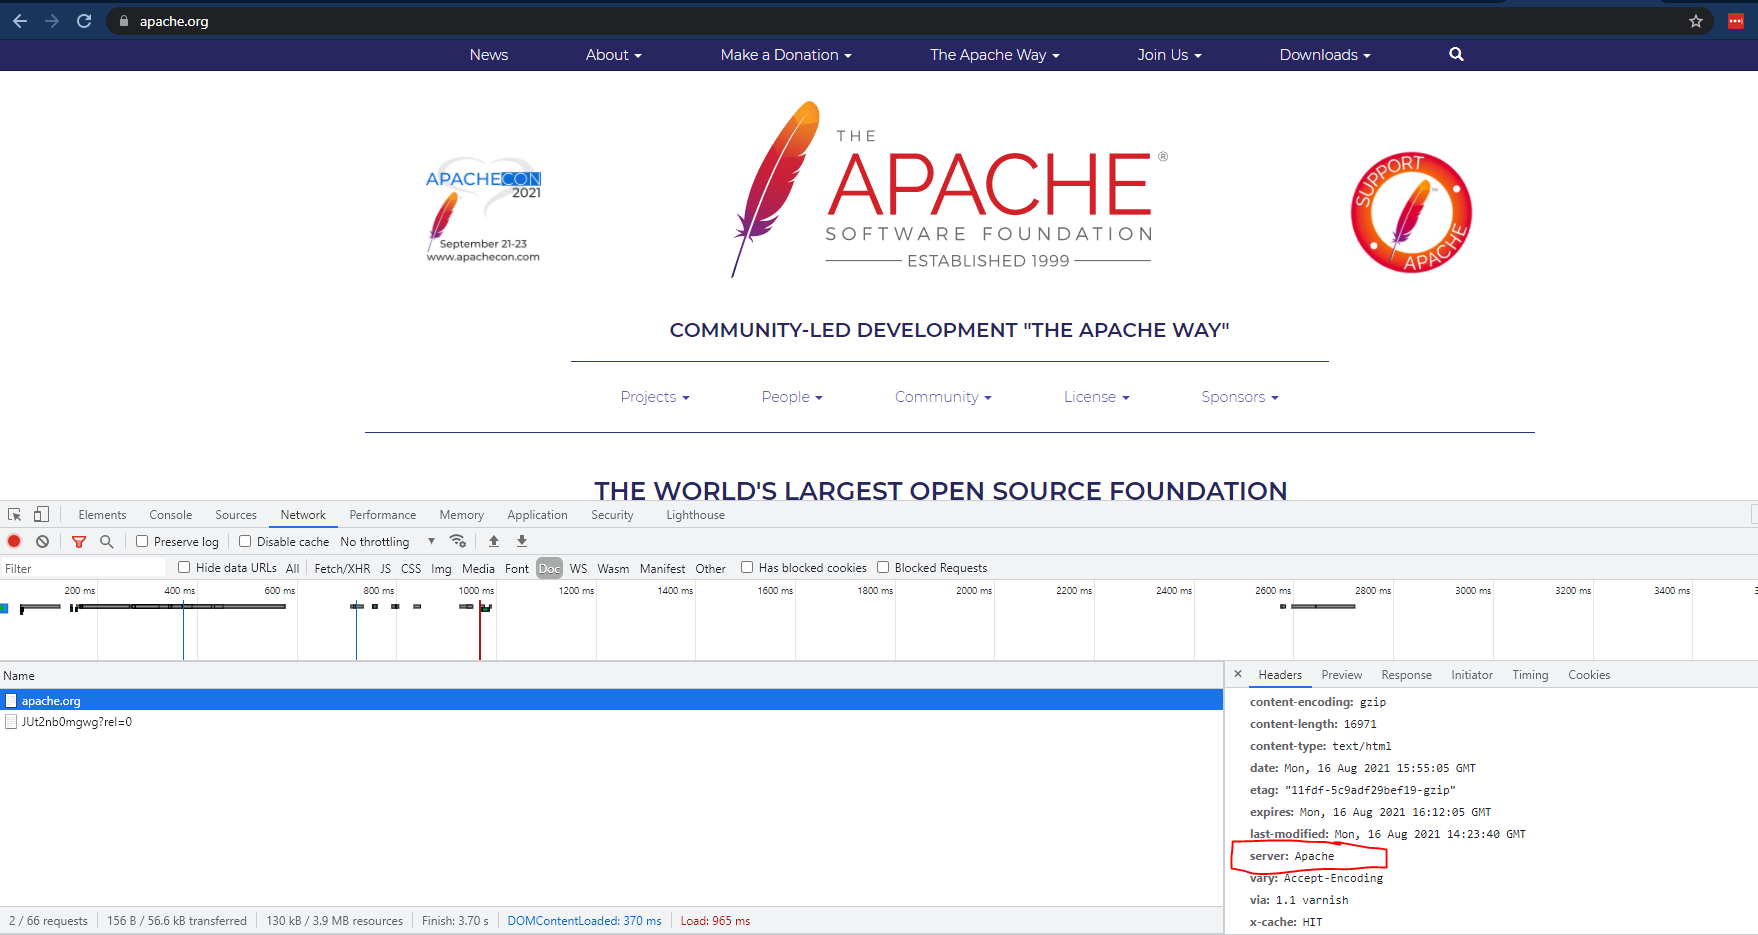This screenshot has width=1758, height=935.
Task: Show the Initiator tab
Action: click(1472, 675)
